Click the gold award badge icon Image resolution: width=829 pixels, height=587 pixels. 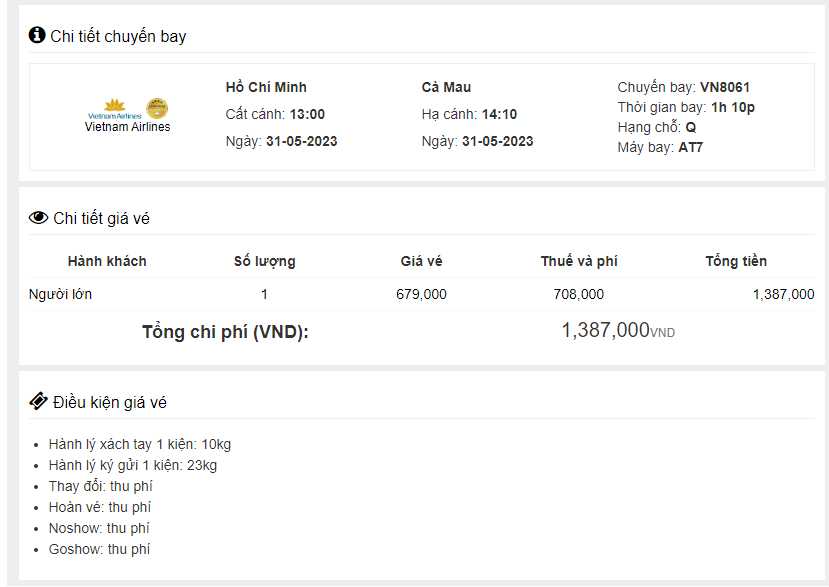tap(157, 108)
